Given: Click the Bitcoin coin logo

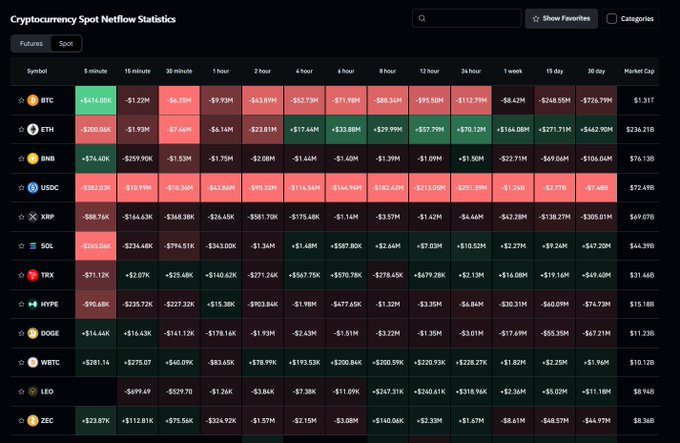Looking at the screenshot, I should point(33,100).
